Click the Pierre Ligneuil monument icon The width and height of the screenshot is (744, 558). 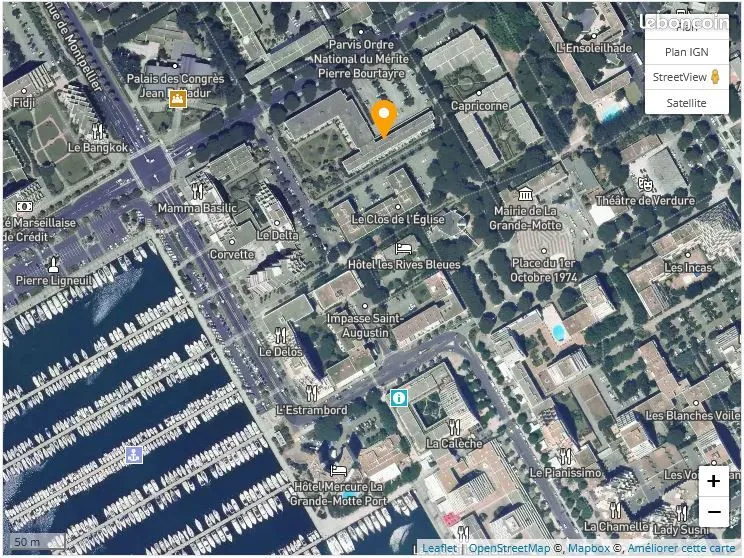coord(54,264)
